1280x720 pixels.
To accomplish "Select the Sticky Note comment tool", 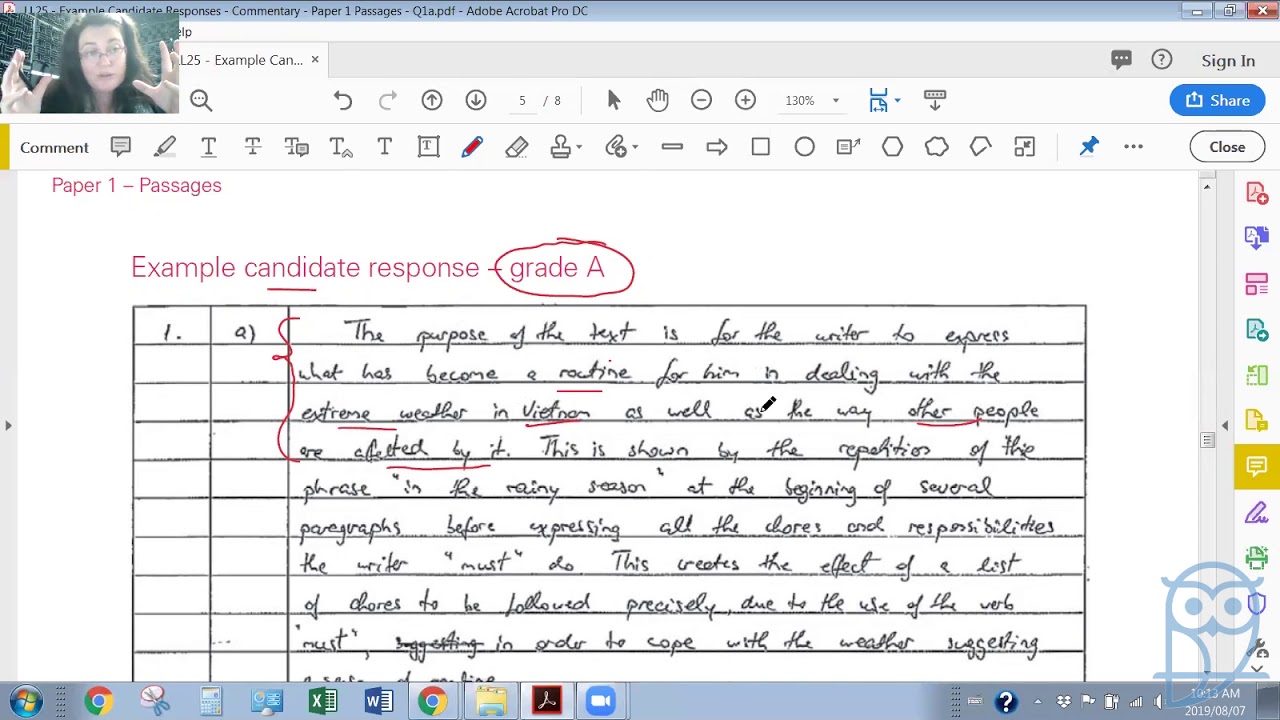I will pos(121,147).
